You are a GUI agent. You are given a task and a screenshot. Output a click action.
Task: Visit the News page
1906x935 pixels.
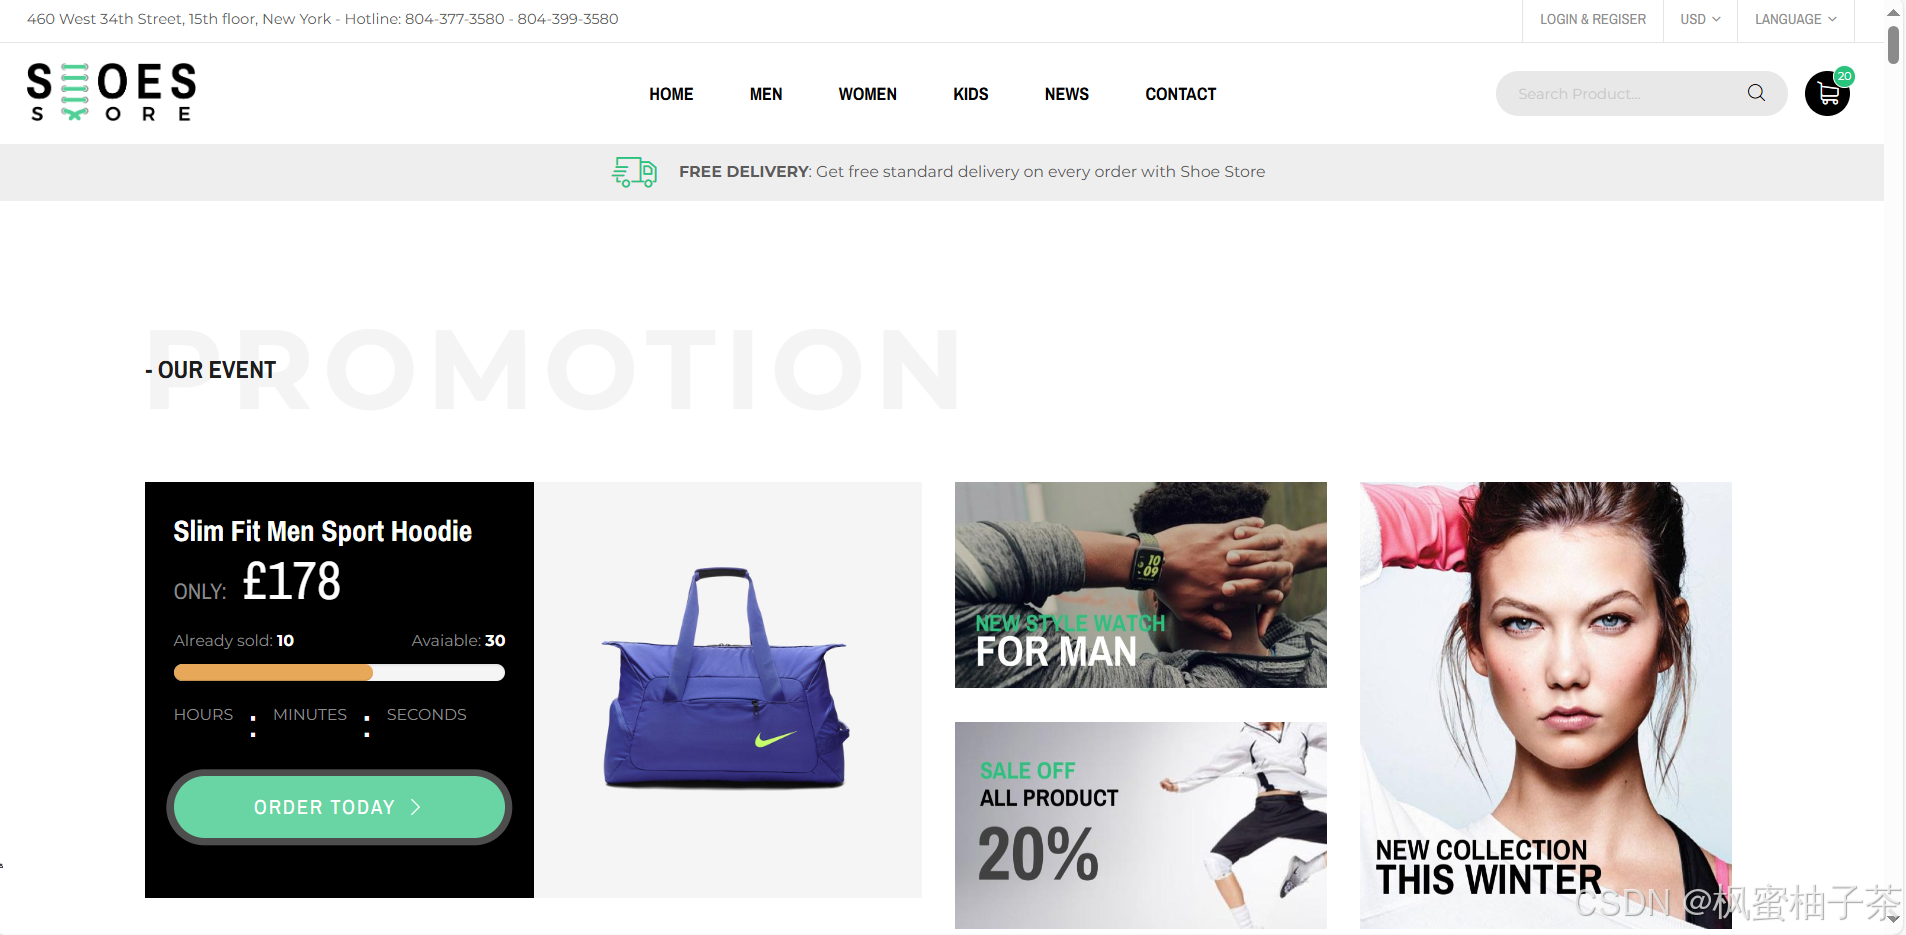[x=1066, y=94]
